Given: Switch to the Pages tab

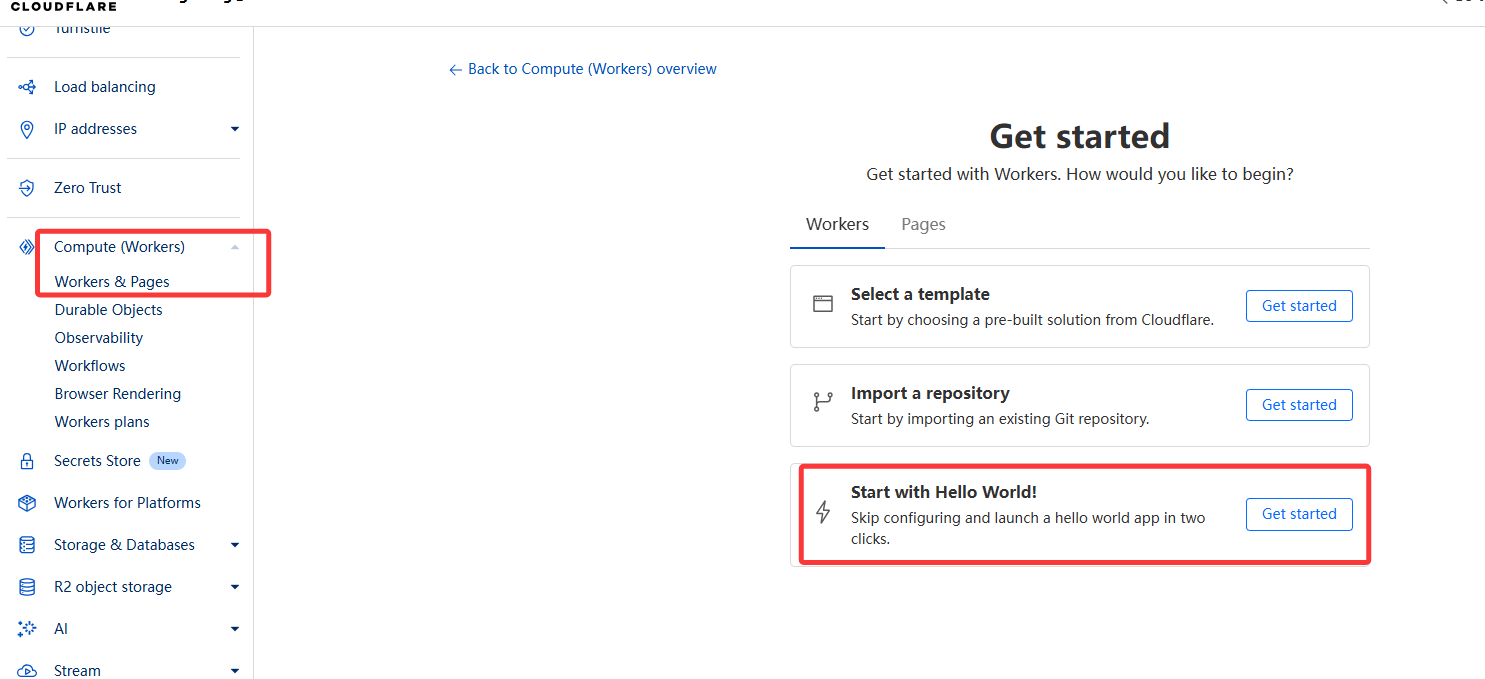Looking at the screenshot, I should [923, 224].
